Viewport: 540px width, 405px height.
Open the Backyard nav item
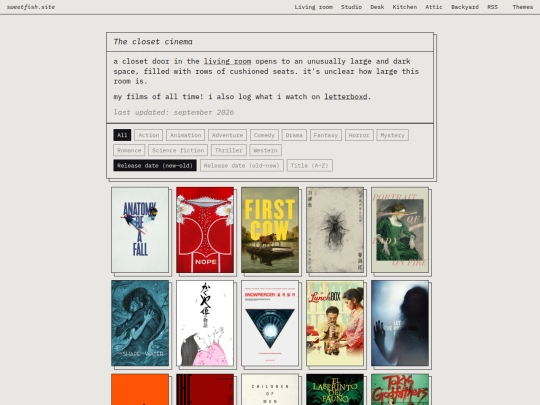(465, 7)
